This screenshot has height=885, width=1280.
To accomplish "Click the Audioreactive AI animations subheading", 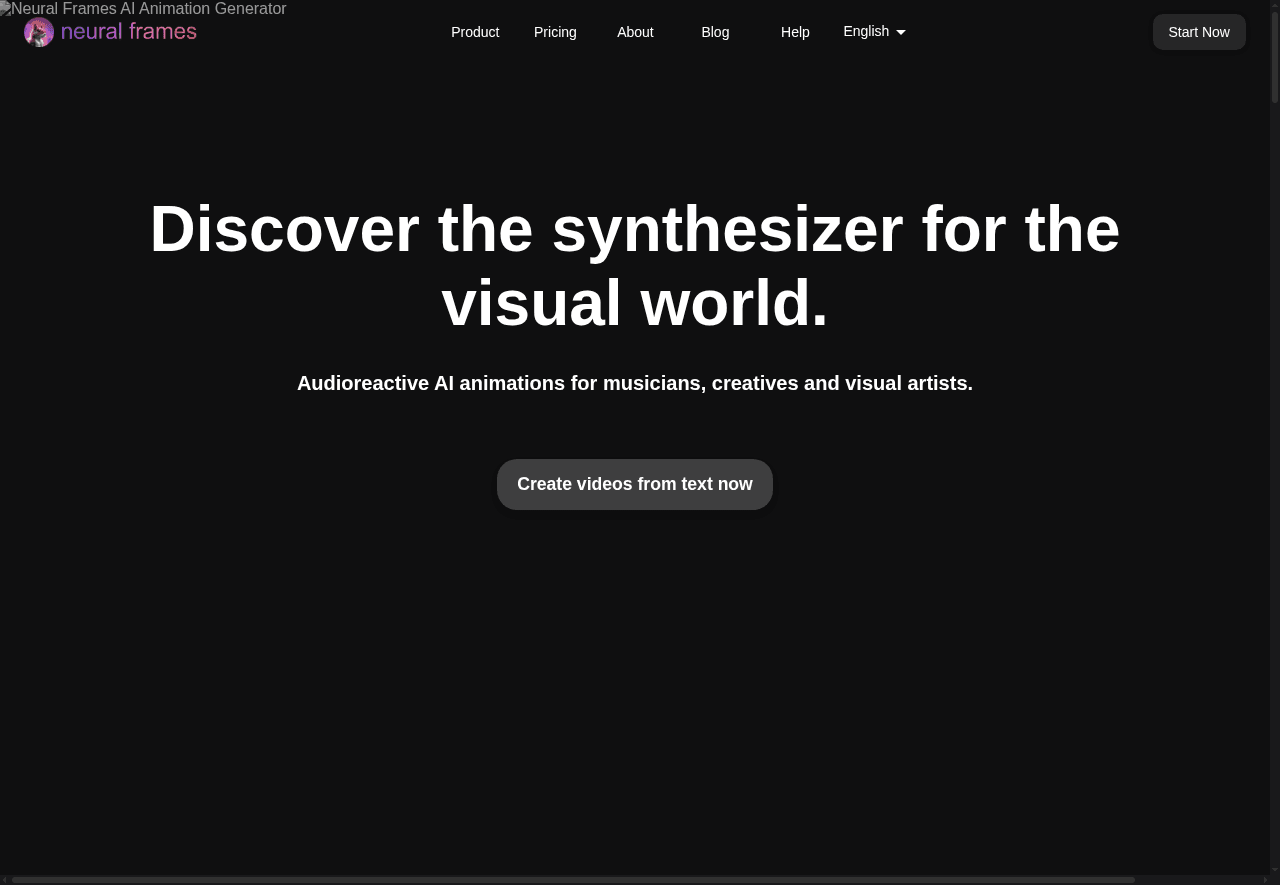I will pyautogui.click(x=635, y=383).
